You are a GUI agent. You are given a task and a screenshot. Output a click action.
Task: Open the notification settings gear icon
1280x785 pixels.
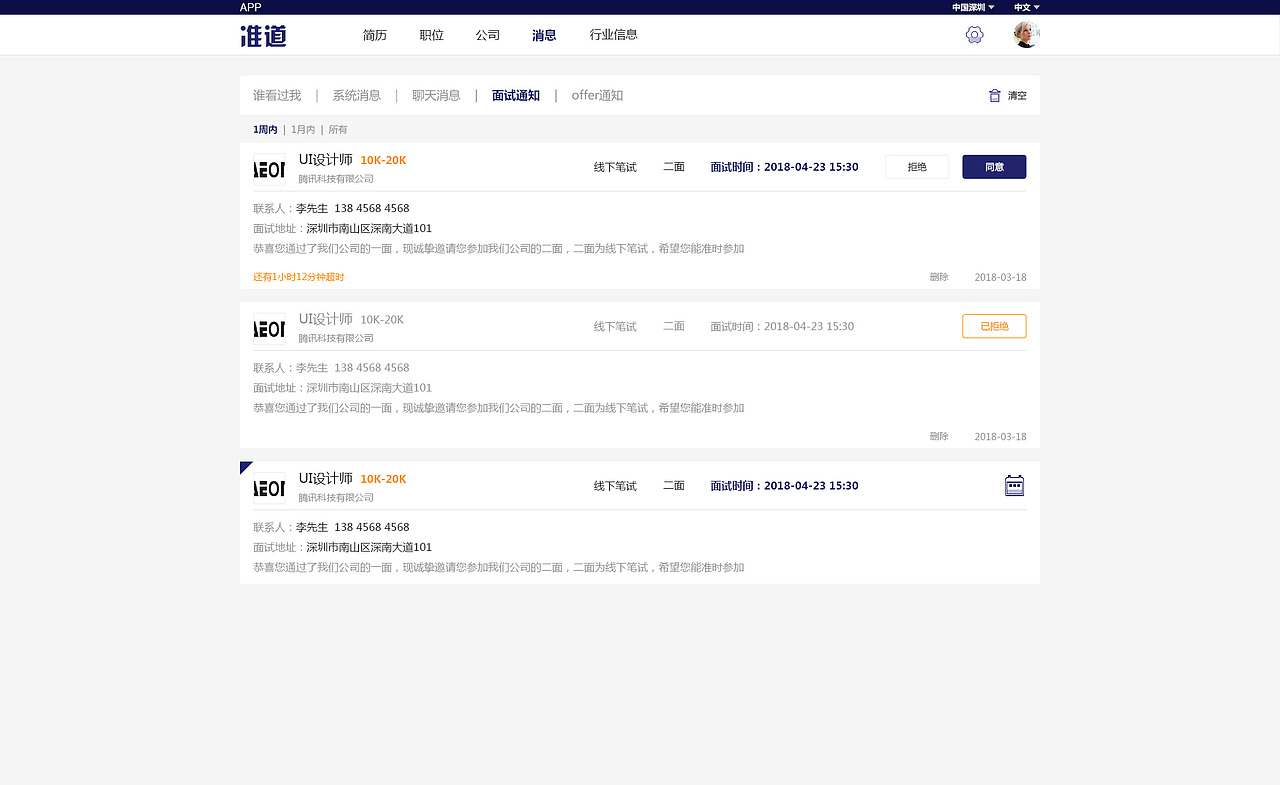point(974,34)
